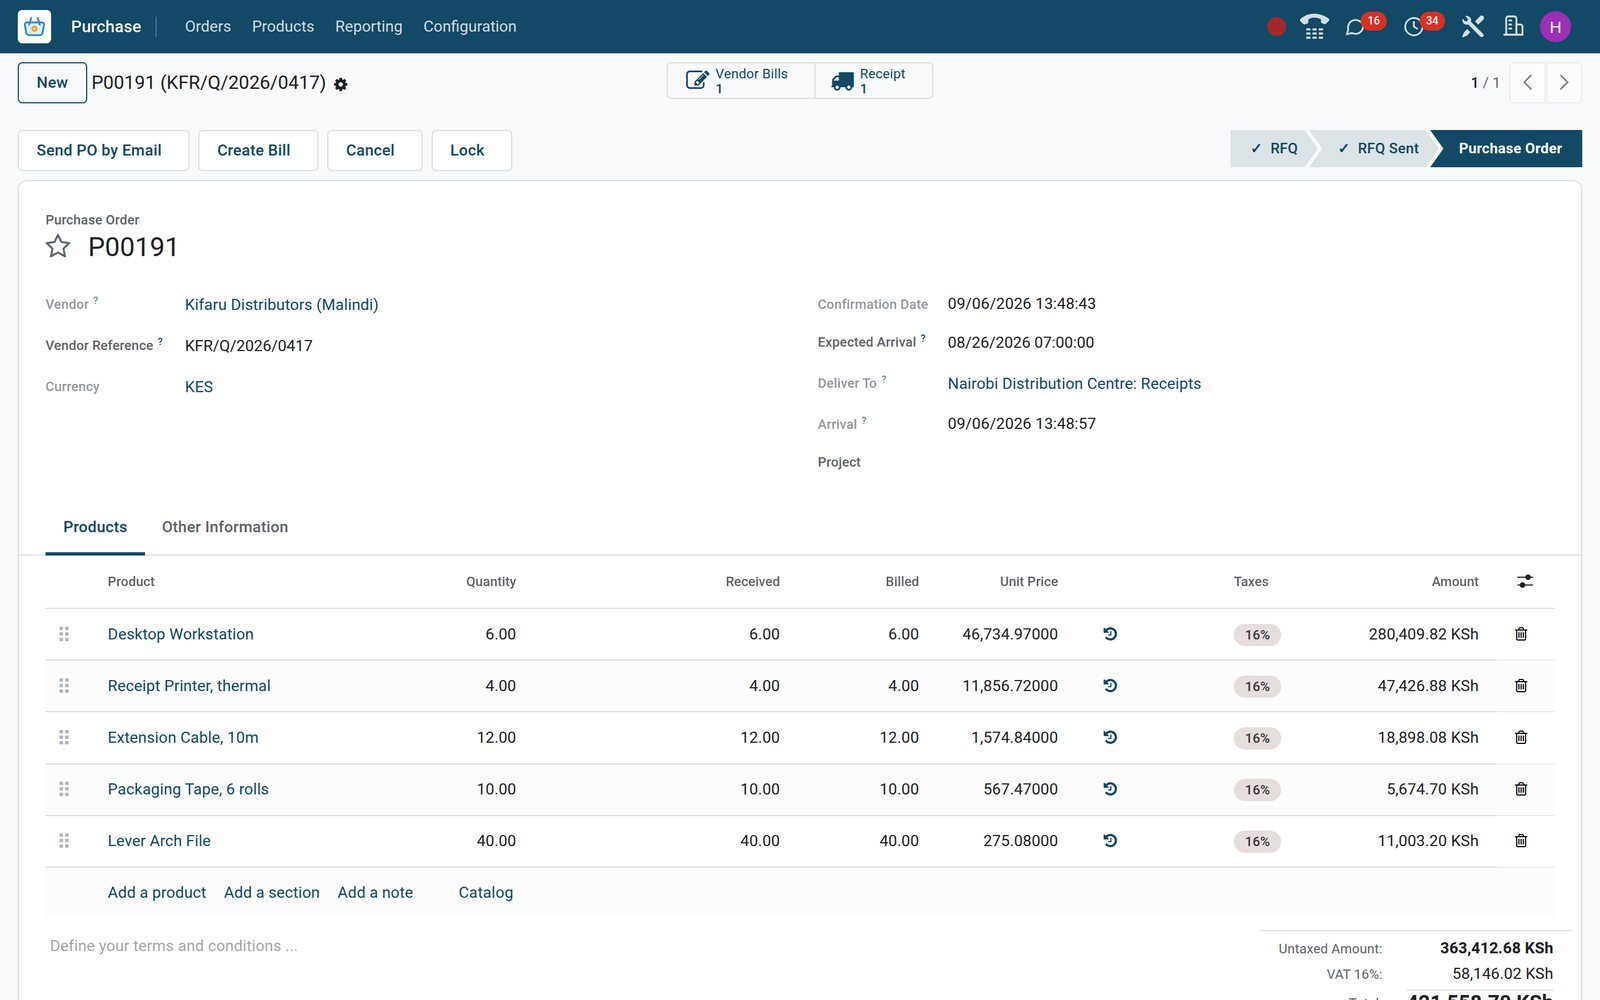This screenshot has height=1000, width=1600.
Task: Click the RFQ Sent status stage
Action: point(1375,148)
